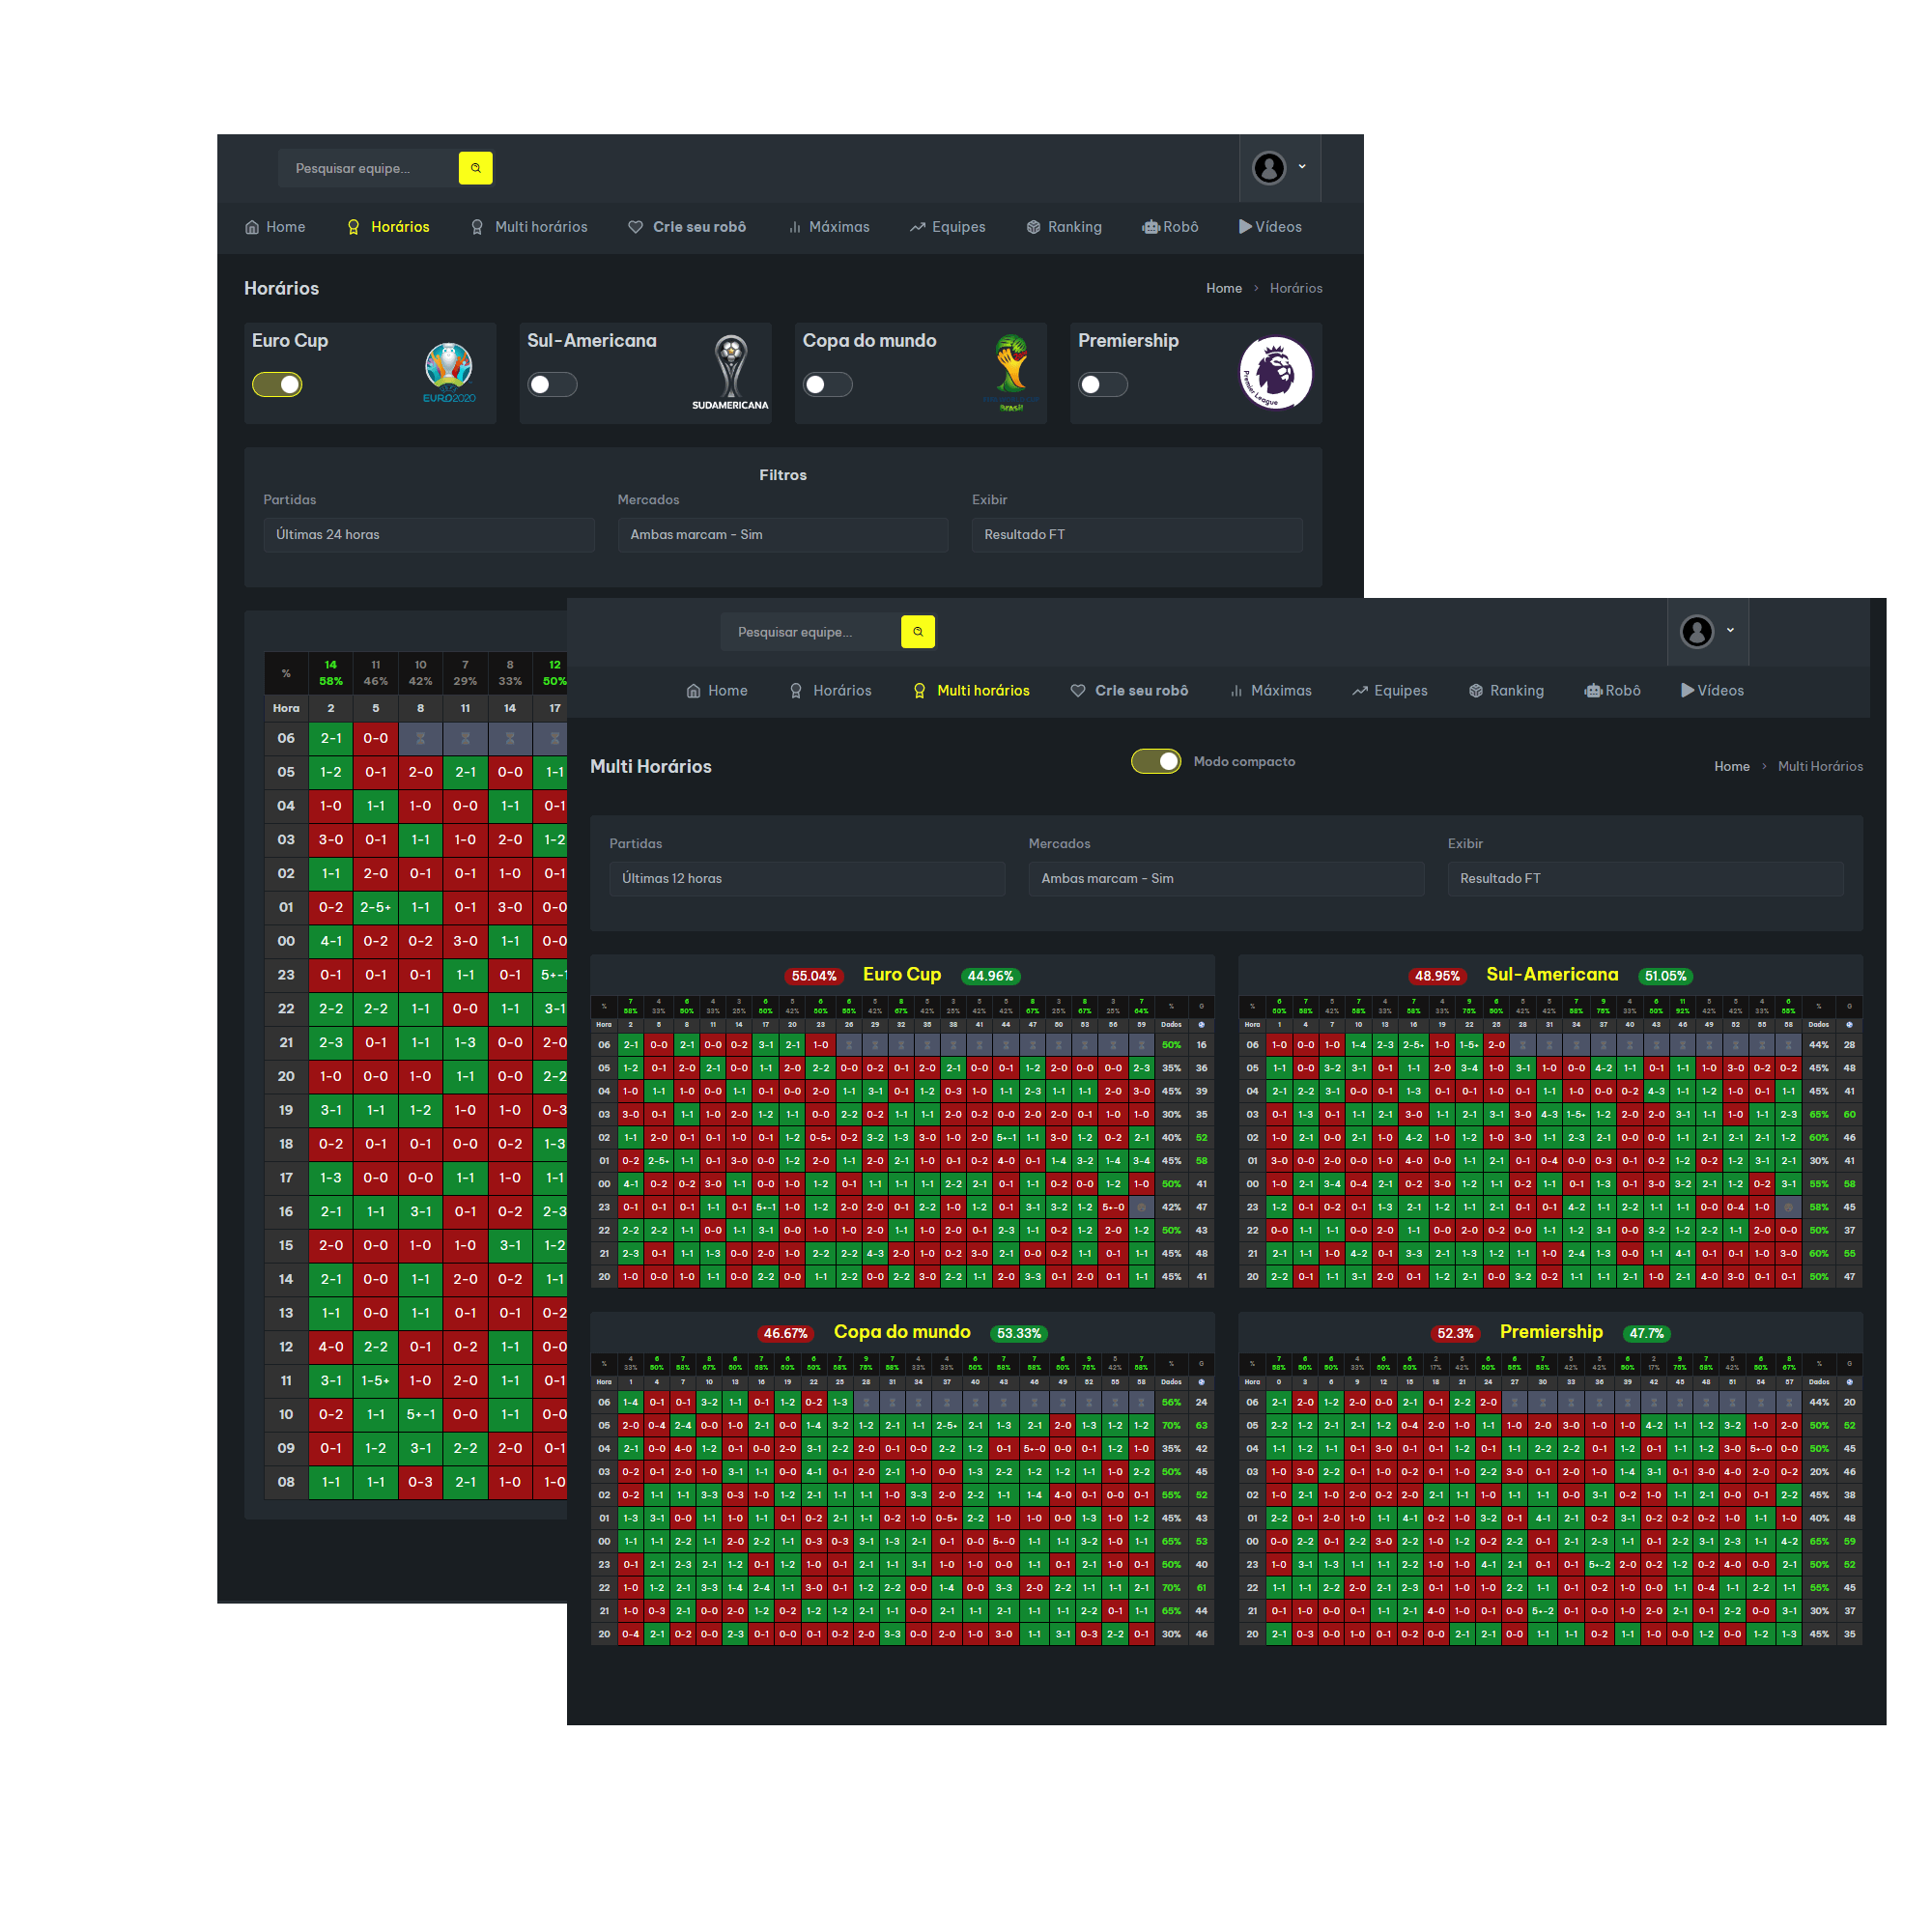Turn on the Copa do mundo toggle
Image resolution: width=1932 pixels, height=1932 pixels.
tap(828, 384)
